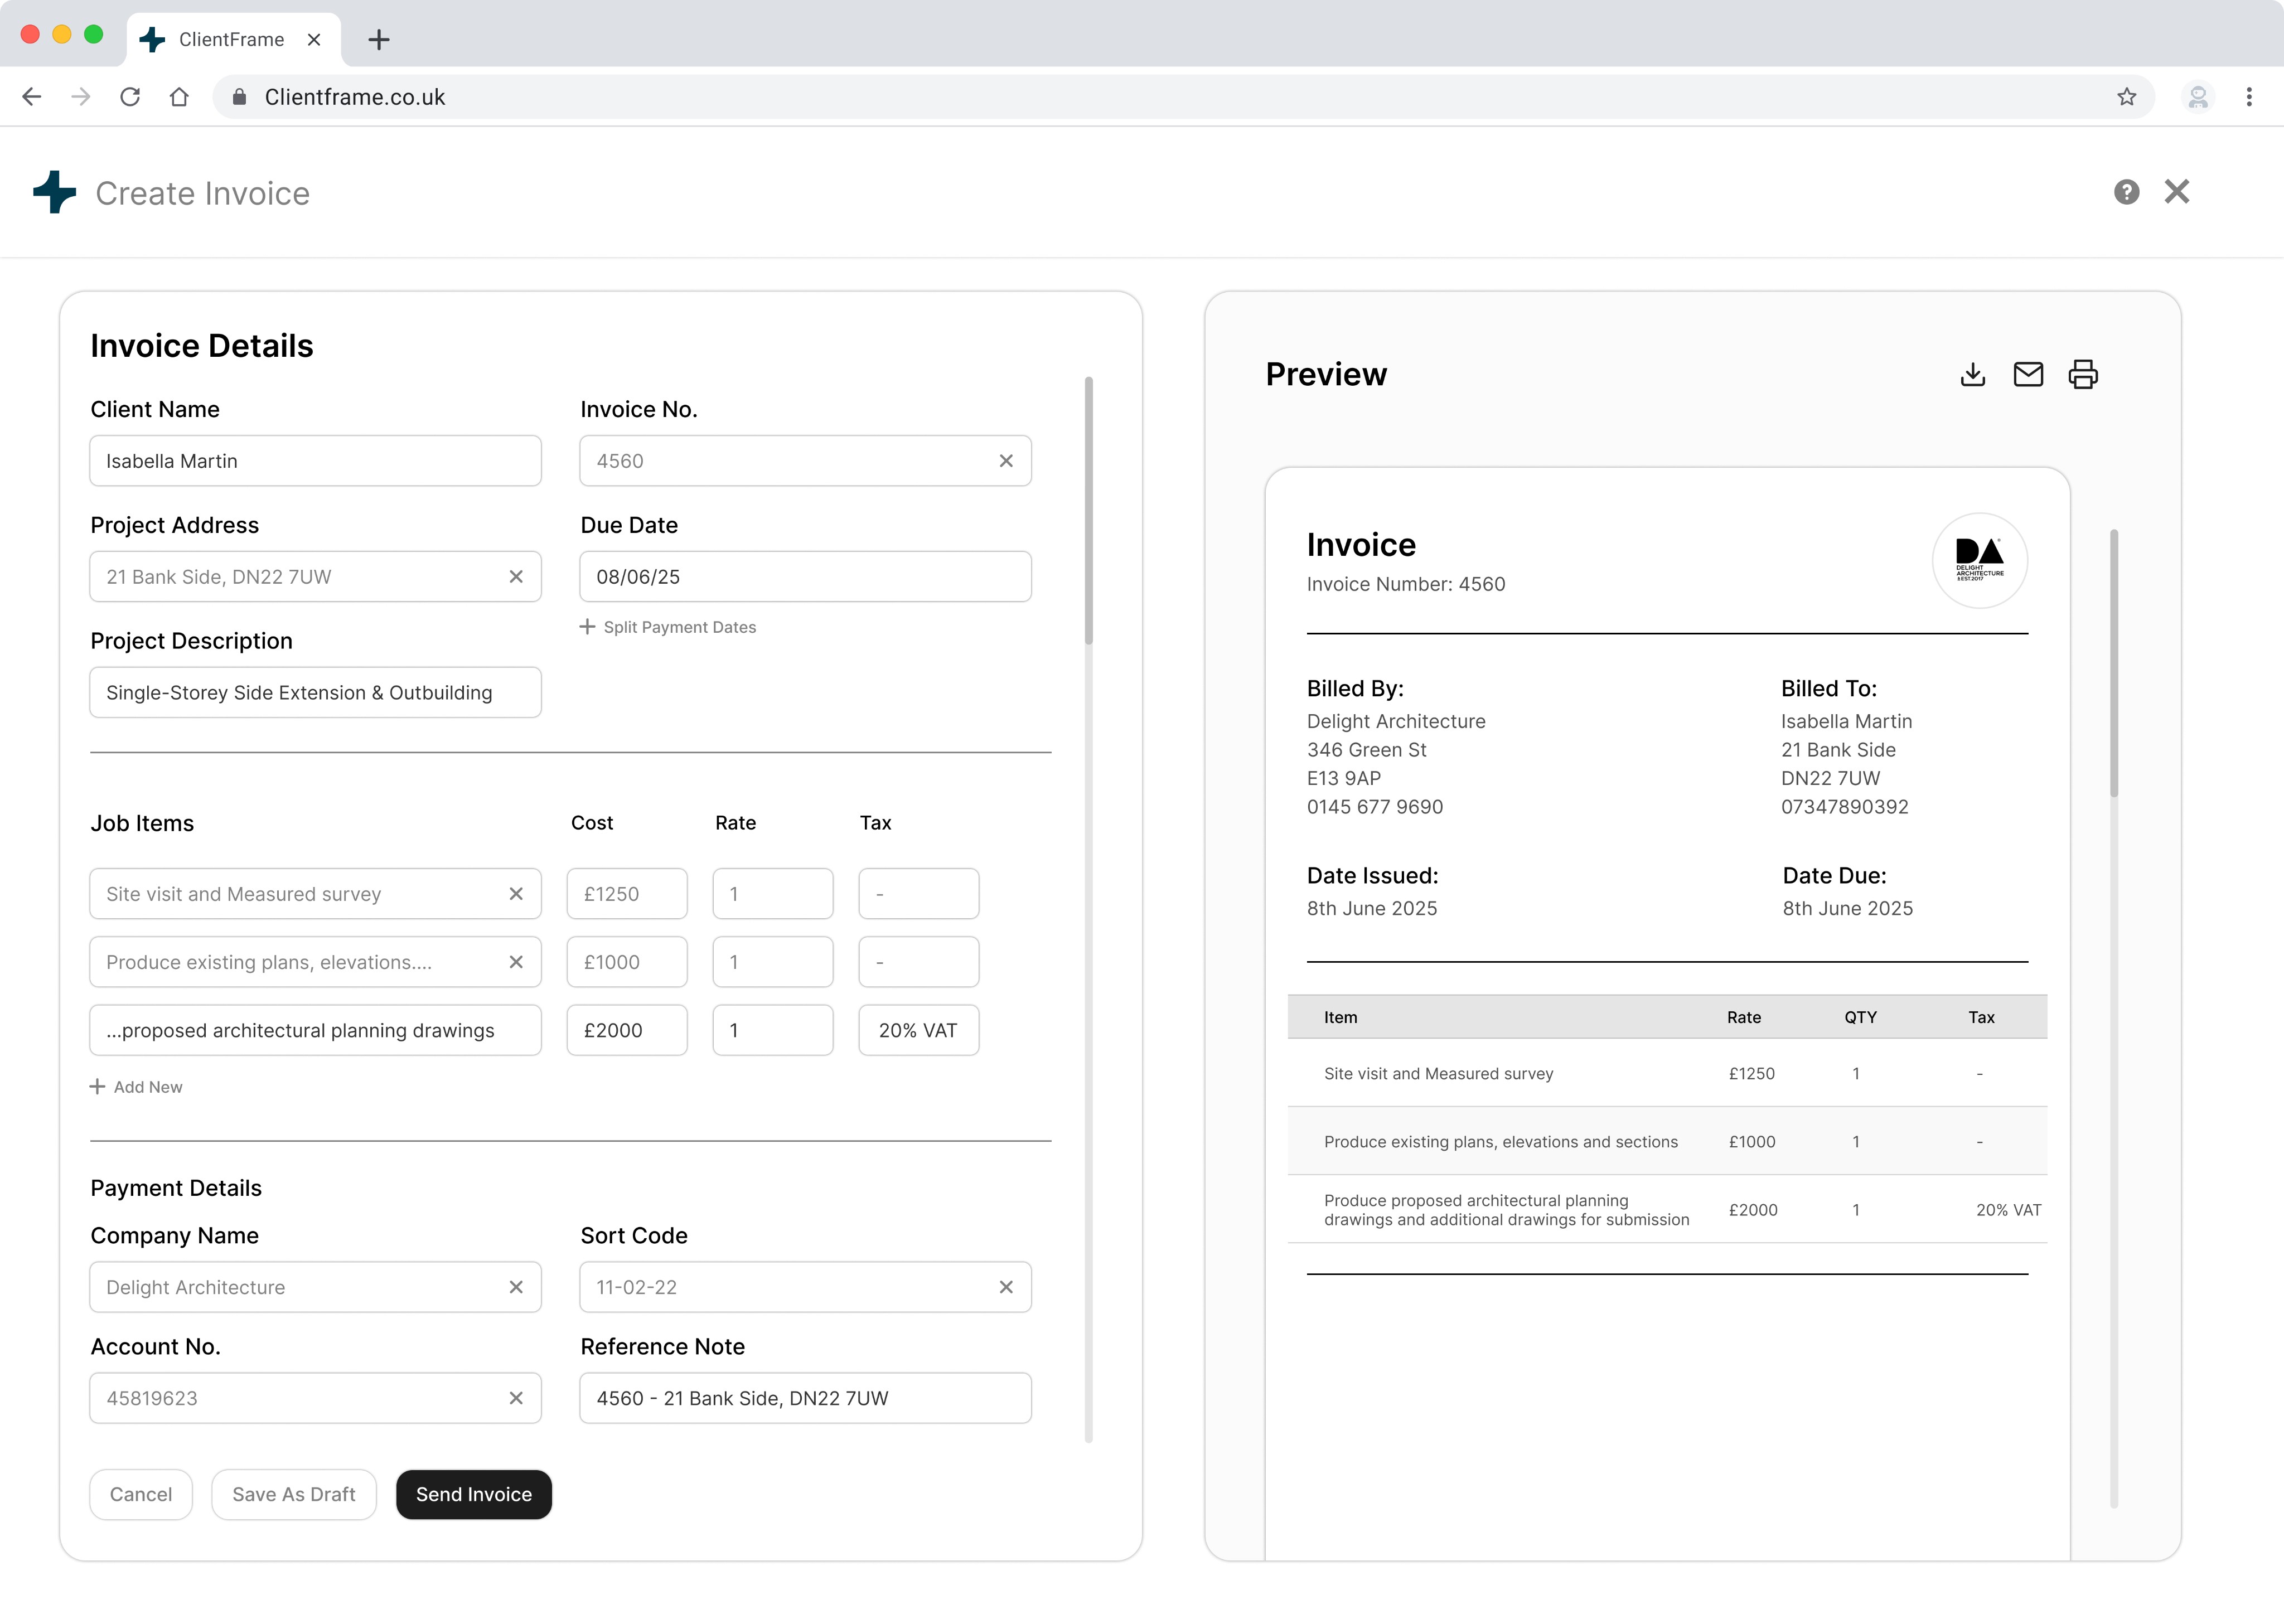
Task: Switch to the ClientFrame browser tab
Action: pos(230,39)
